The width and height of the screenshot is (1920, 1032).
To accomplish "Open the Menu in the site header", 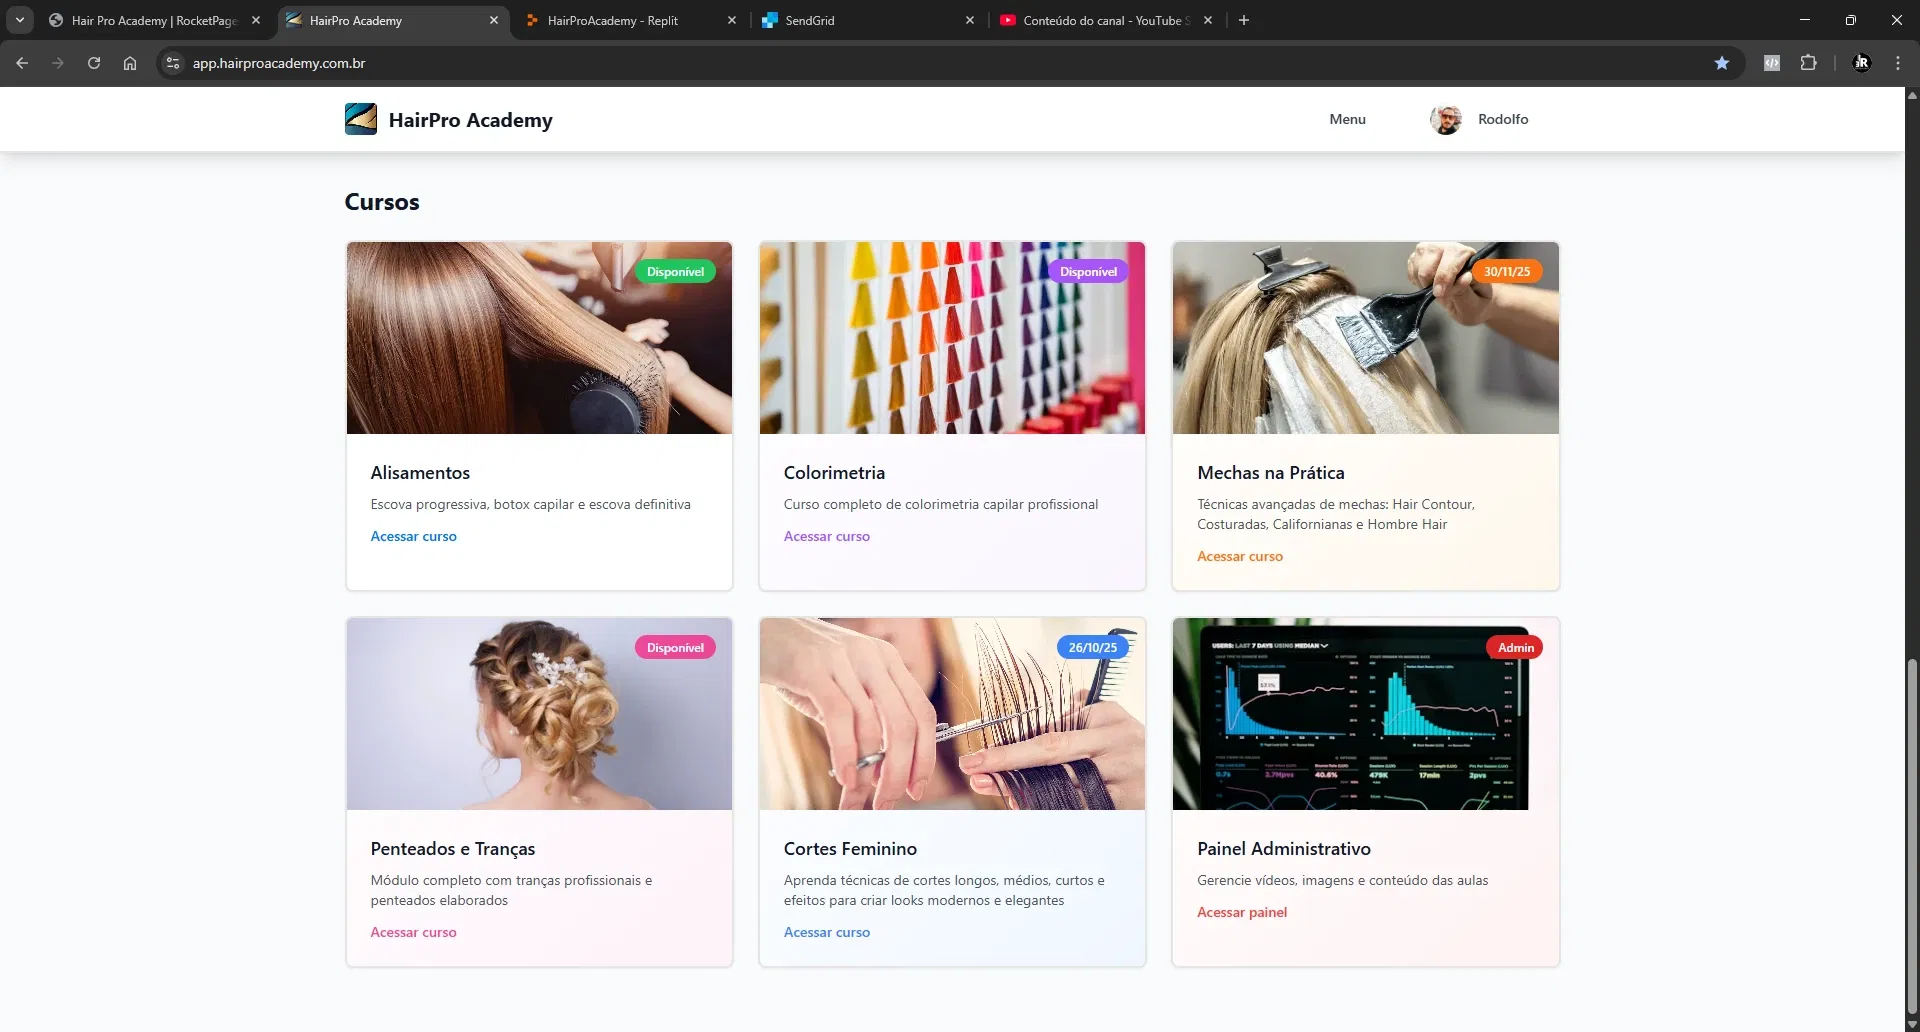I will coord(1347,119).
